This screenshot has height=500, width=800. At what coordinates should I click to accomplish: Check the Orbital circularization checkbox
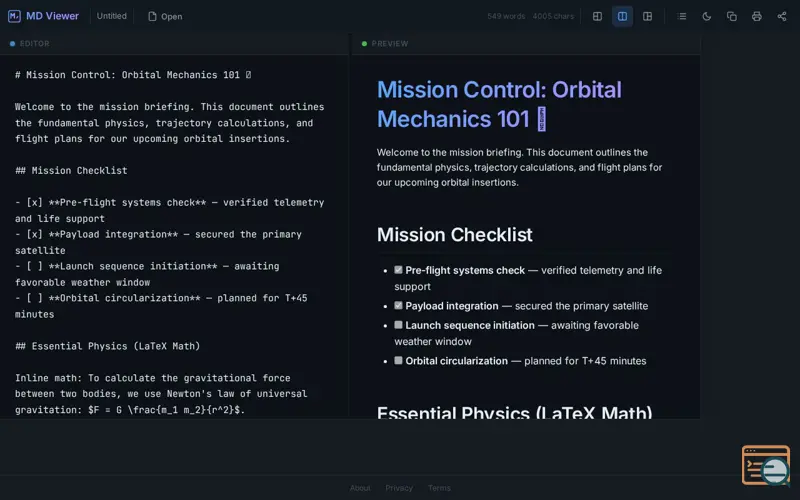(398, 361)
